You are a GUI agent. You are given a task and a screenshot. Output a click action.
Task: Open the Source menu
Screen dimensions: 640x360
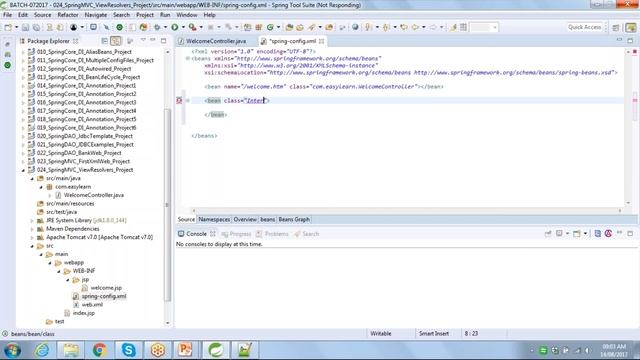(x=42, y=15)
